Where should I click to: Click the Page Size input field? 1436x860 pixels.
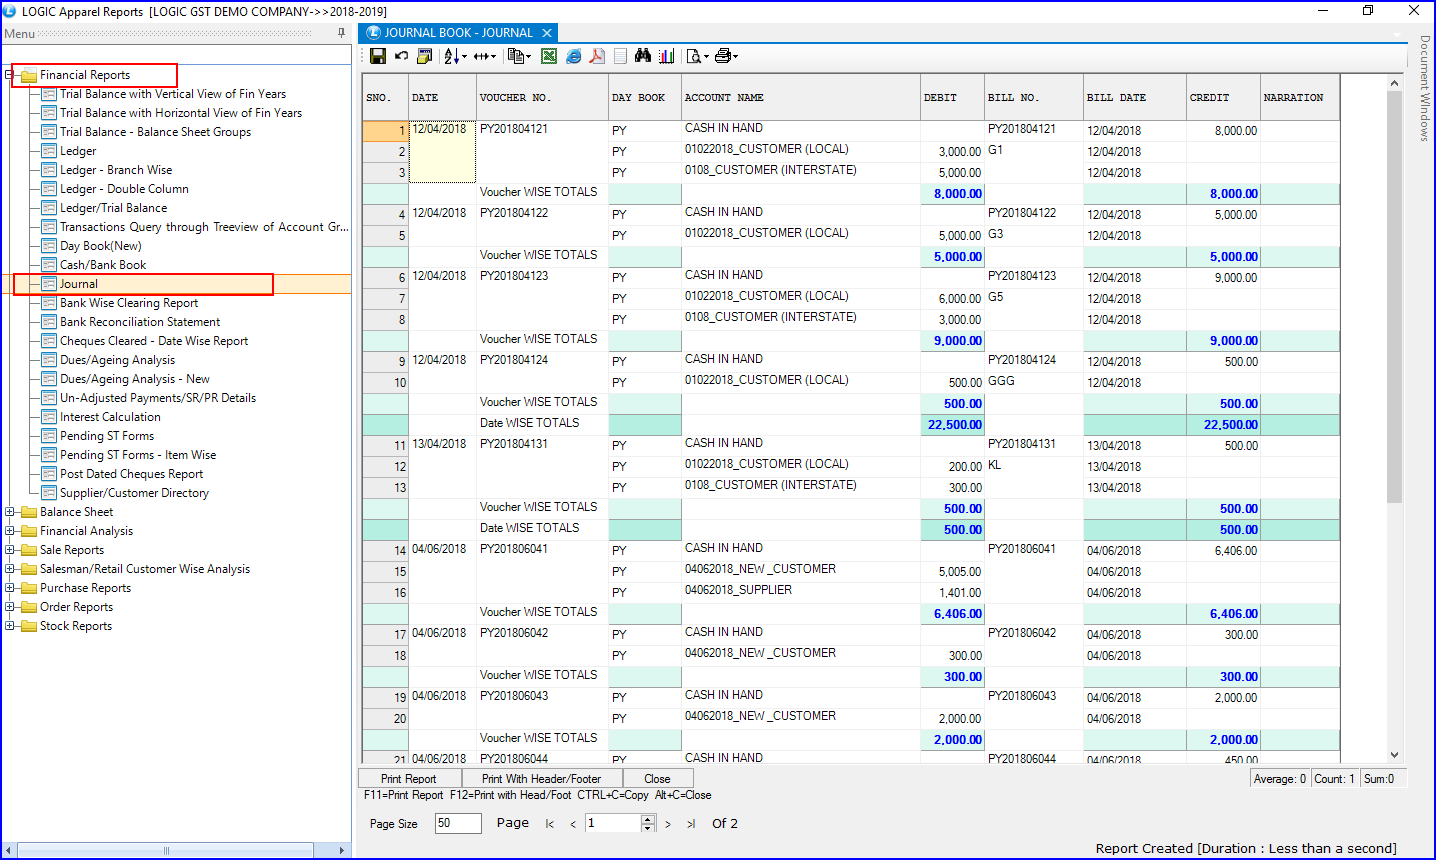point(458,823)
